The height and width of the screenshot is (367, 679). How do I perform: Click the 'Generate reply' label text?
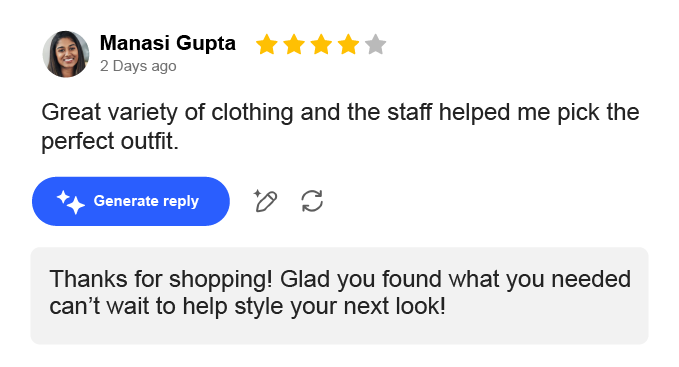(146, 201)
